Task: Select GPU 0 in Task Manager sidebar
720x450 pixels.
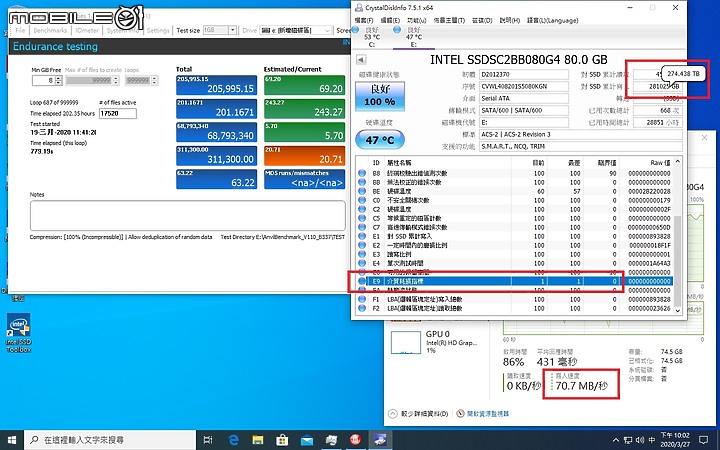Action: 434,342
